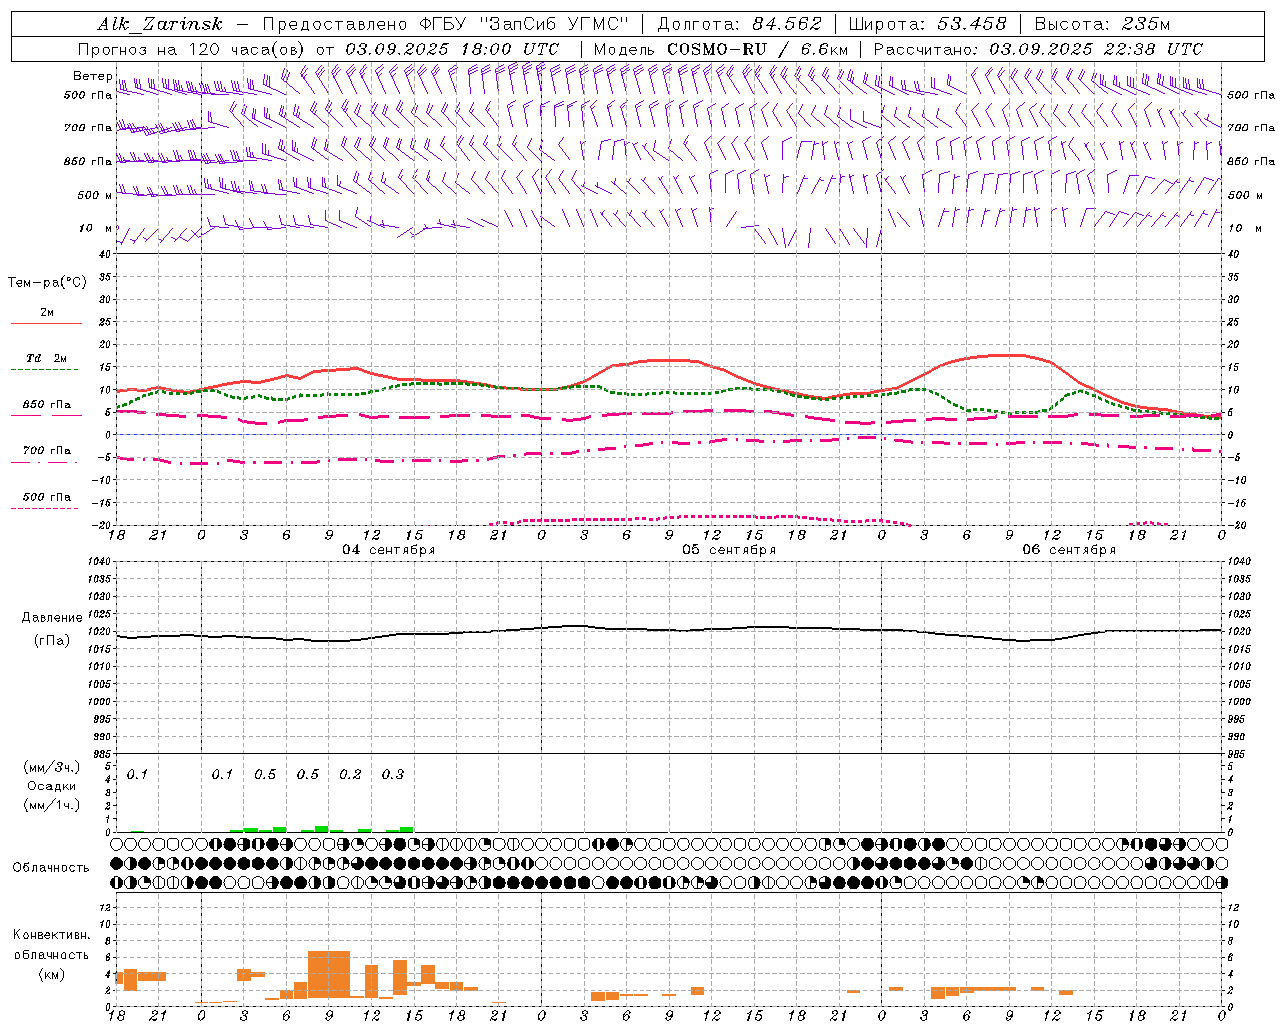Click the Тем-ра(°C) axis title
1280x1024 pixels.
click(x=47, y=283)
